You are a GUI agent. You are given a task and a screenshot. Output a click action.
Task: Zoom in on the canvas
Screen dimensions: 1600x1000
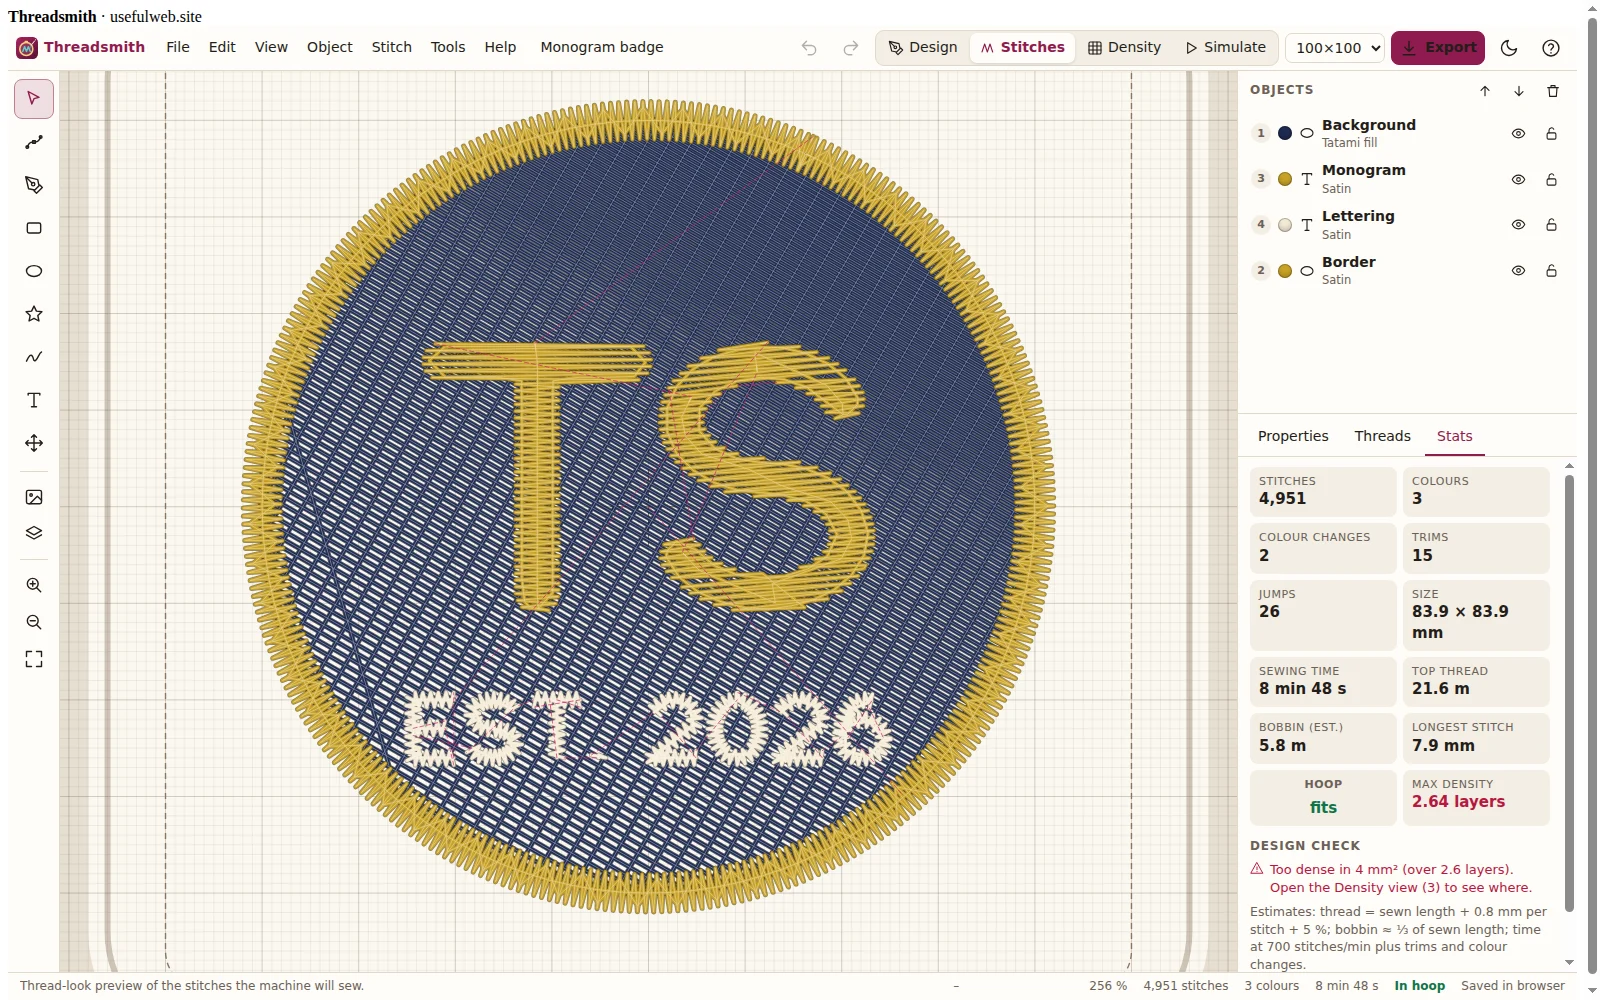tap(34, 585)
